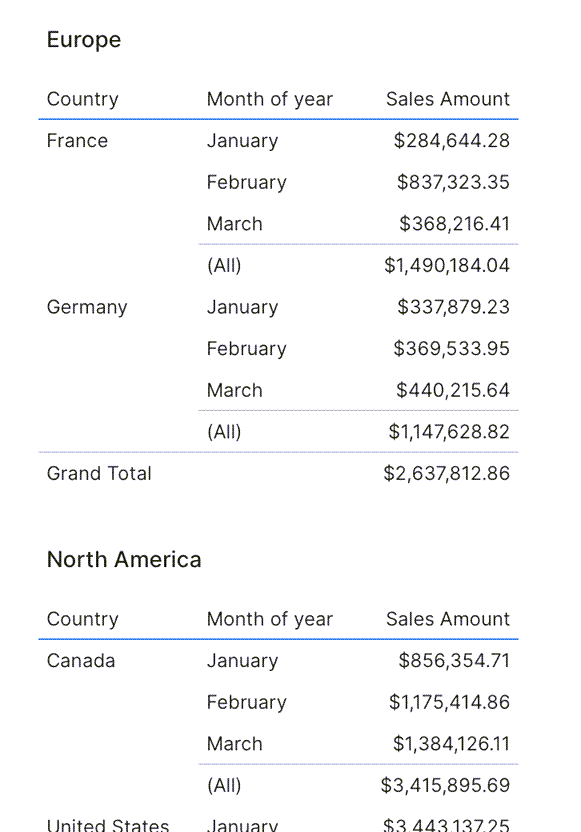Click Canada February value $1,175,414.86
581x832 pixels.
click(449, 702)
